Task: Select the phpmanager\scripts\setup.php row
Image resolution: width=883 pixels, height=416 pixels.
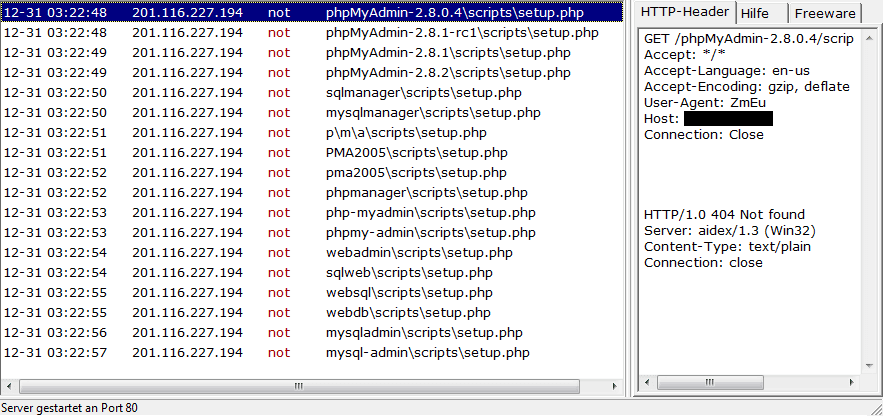Action: pos(312,193)
